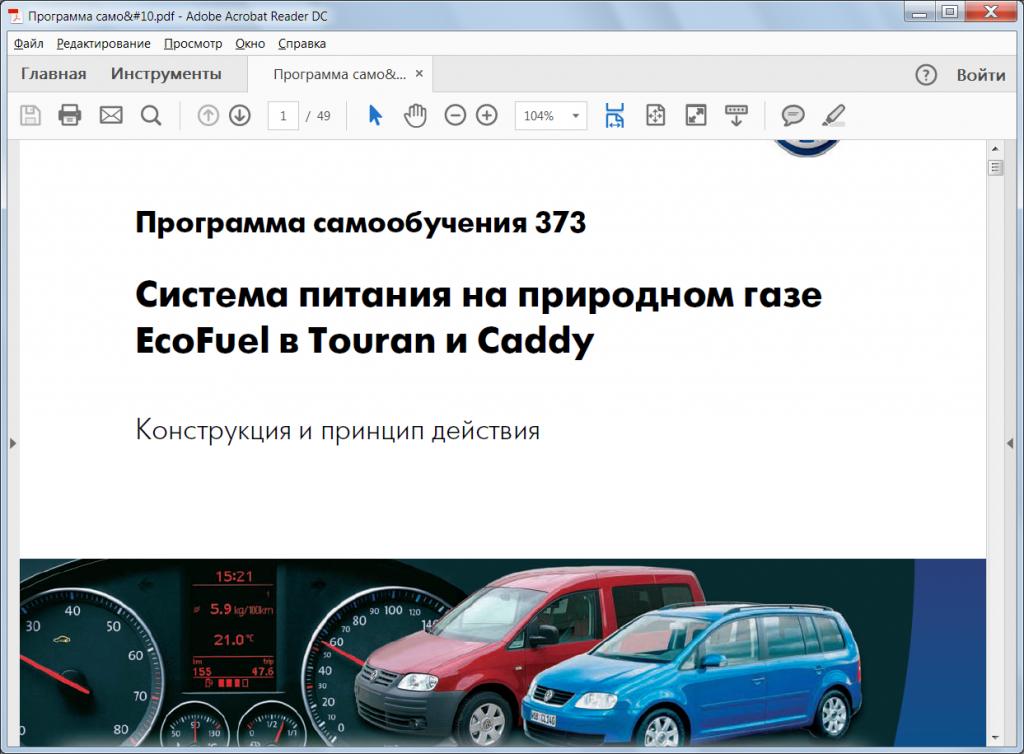1024x754 pixels.
Task: Fit one full page icon
Action: click(x=655, y=116)
